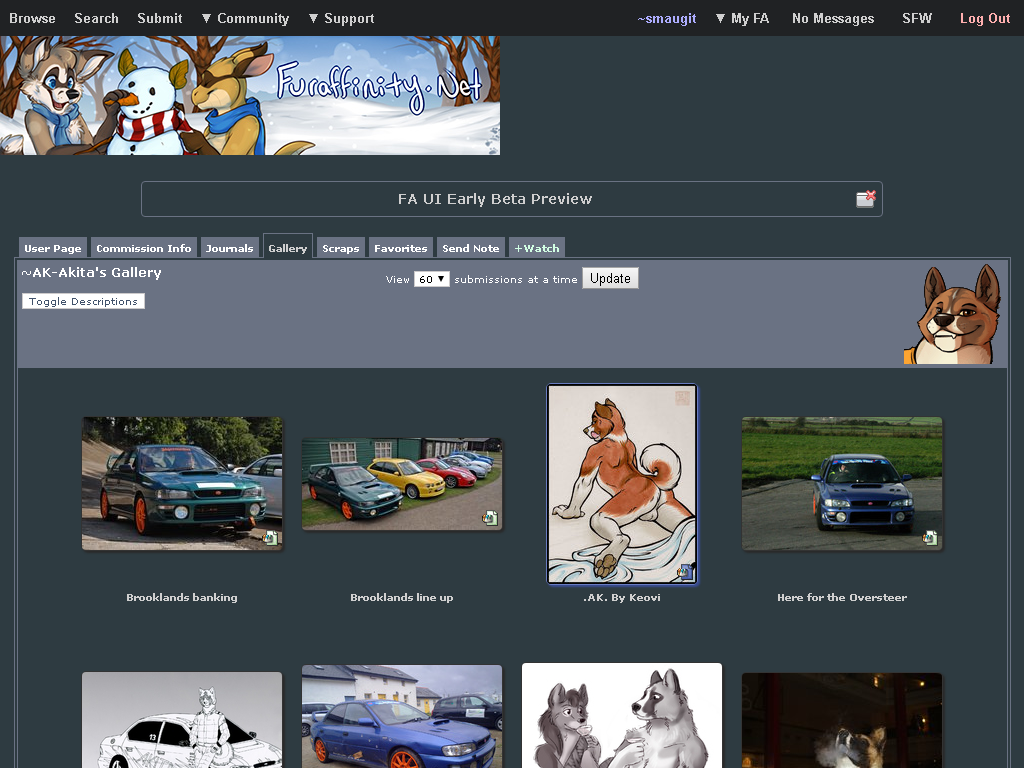Click the Furaffinity.Net banner logo
Viewport: 1024px width, 768px height.
[250, 95]
